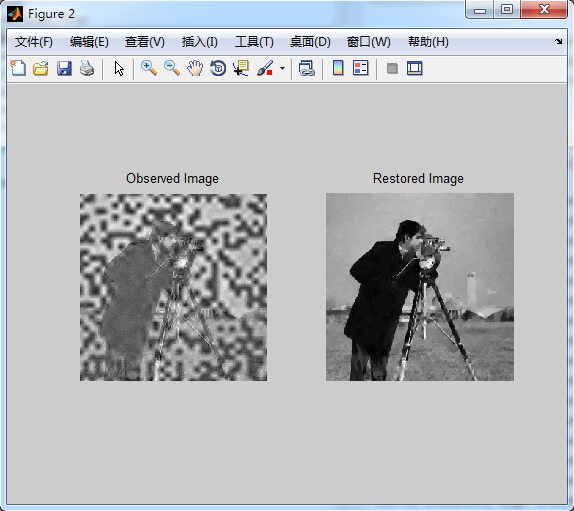
Task: Toggle the Link Plot icon
Action: [306, 68]
